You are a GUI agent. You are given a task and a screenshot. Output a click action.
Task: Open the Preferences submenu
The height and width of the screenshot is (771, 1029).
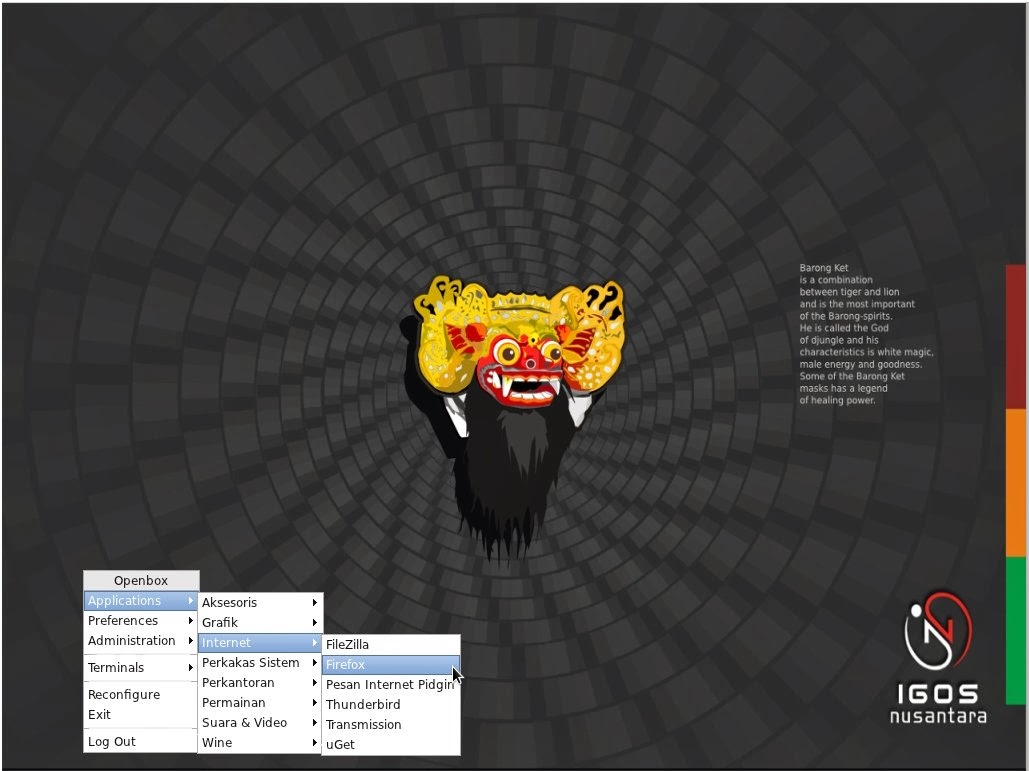[x=122, y=620]
